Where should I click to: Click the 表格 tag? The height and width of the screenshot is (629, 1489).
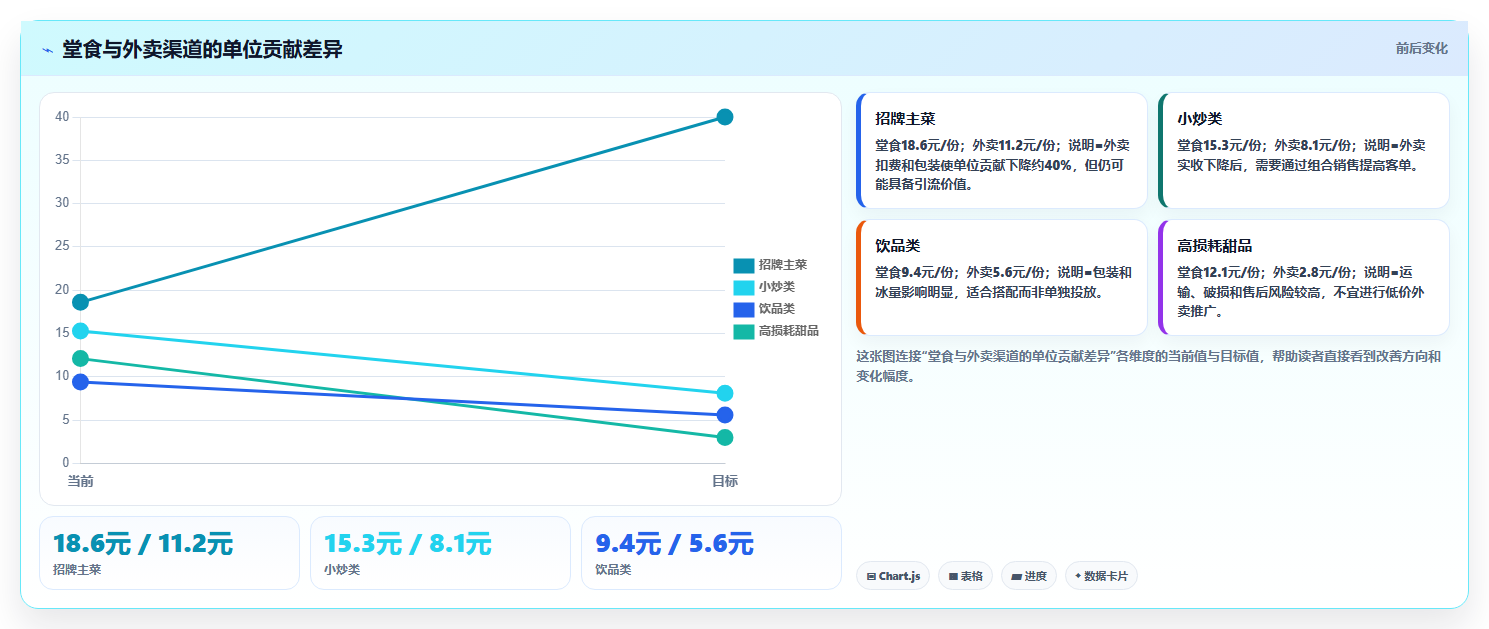(x=965, y=576)
